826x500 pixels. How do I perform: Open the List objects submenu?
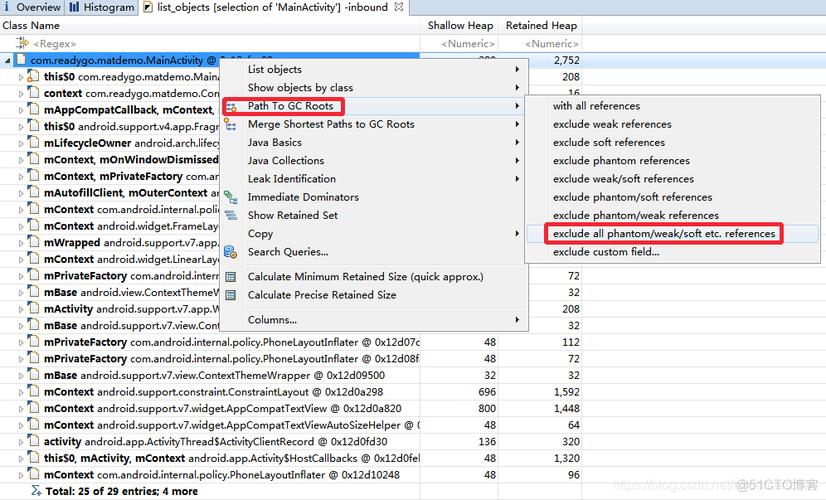[x=373, y=70]
